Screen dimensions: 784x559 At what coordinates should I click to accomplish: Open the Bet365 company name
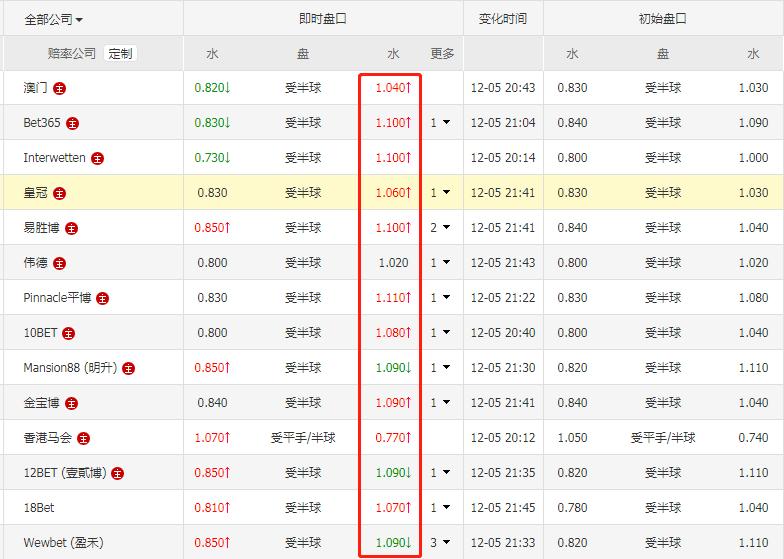coord(42,122)
